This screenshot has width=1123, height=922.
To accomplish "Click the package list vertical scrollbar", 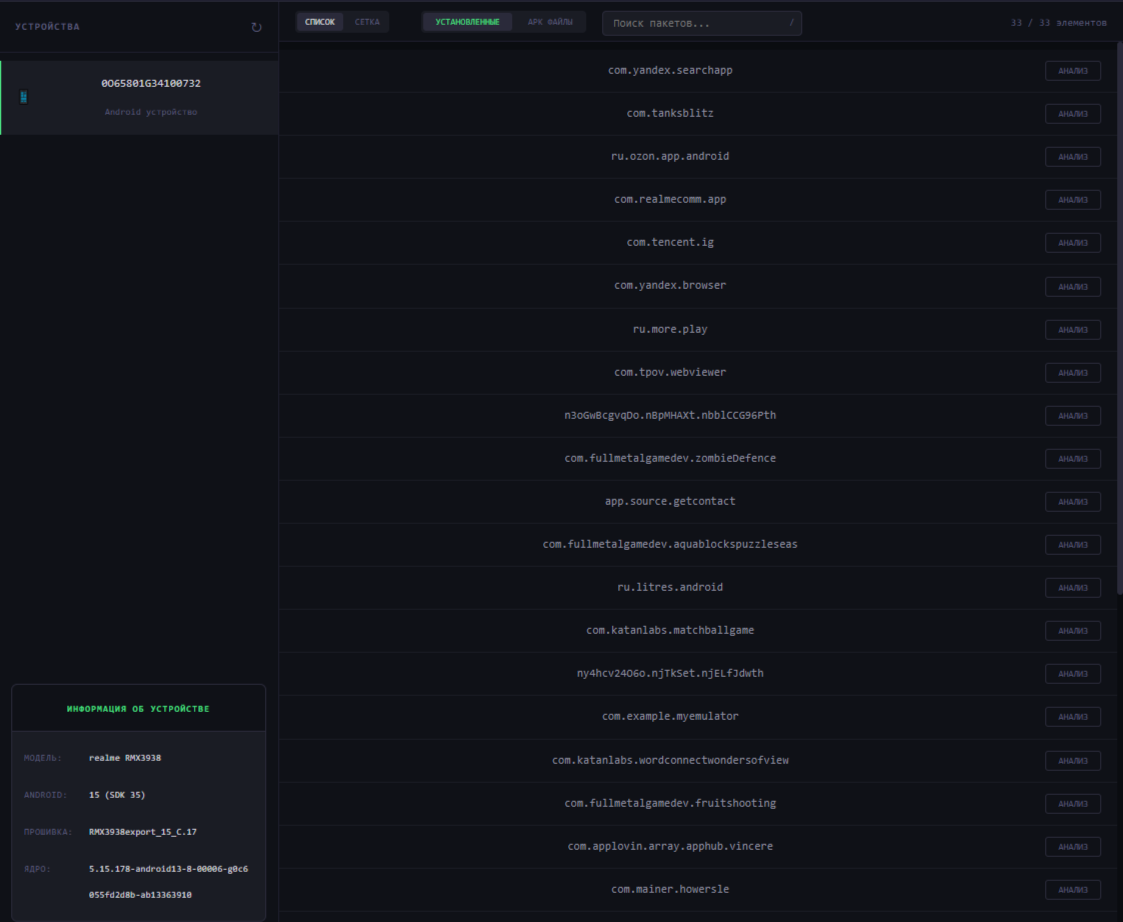I will 1119,319.
